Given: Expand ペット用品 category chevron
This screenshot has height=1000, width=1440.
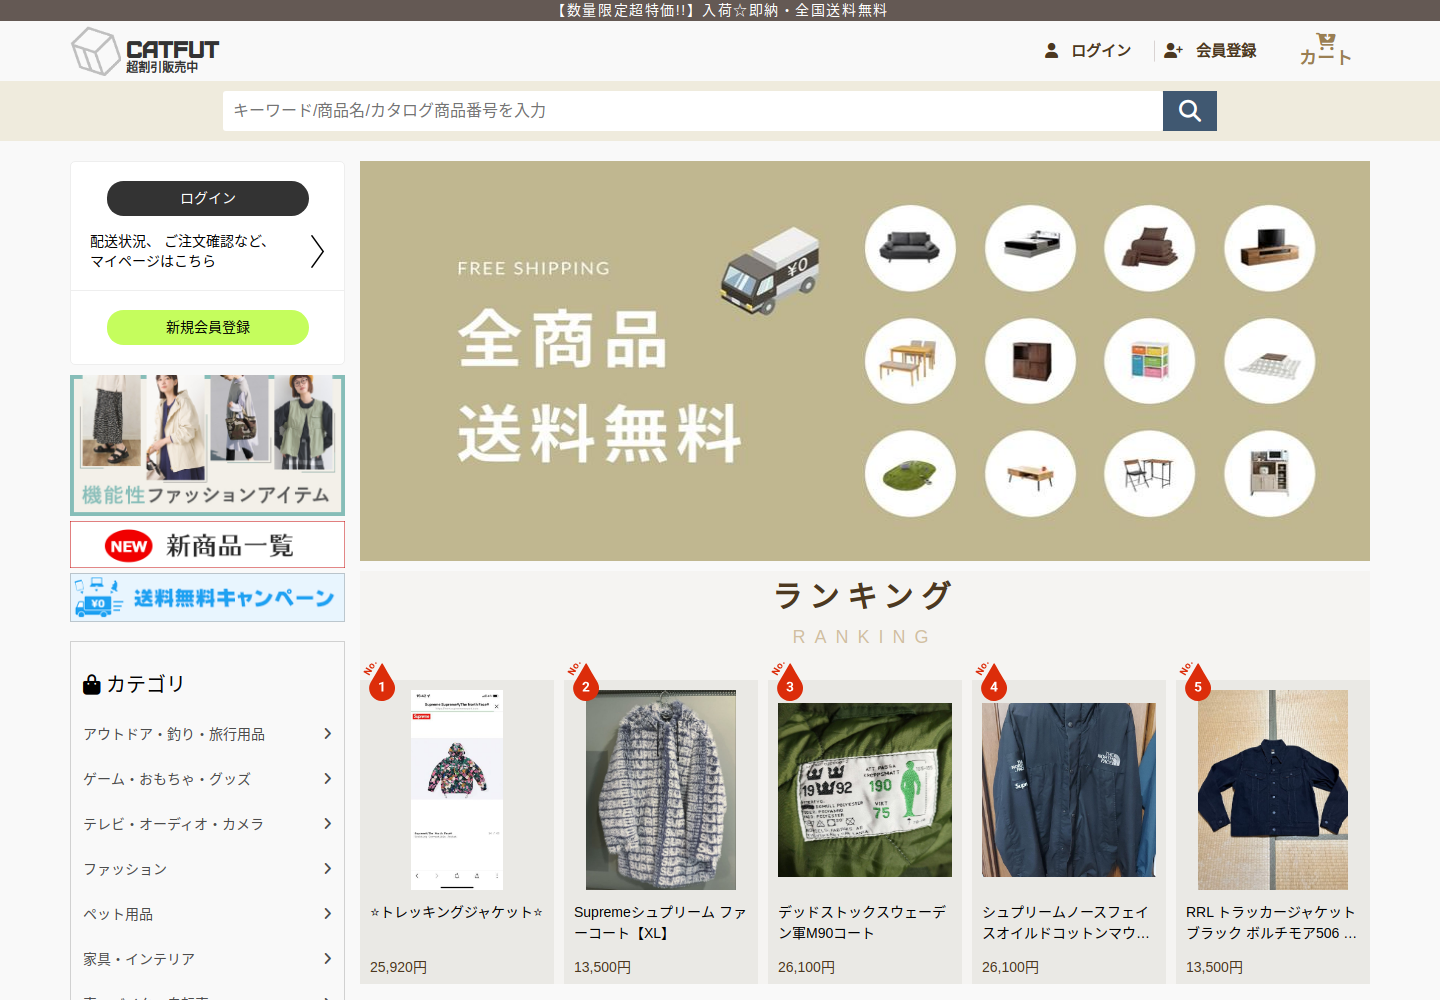Looking at the screenshot, I should click(x=327, y=914).
